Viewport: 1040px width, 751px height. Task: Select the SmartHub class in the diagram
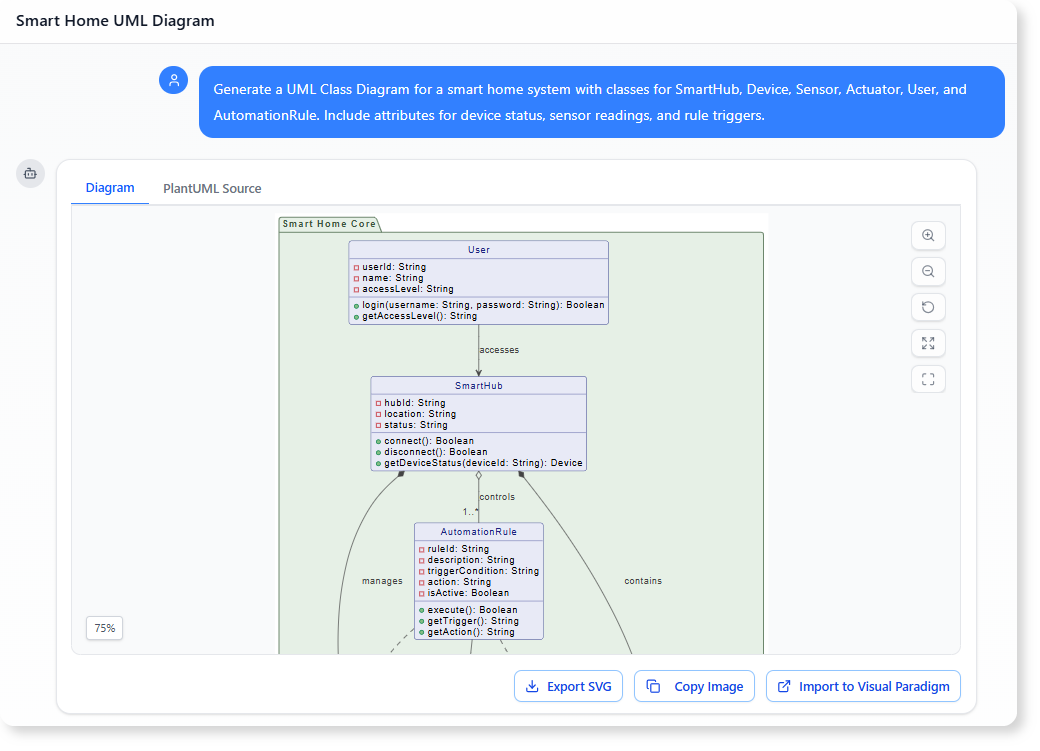pos(478,425)
